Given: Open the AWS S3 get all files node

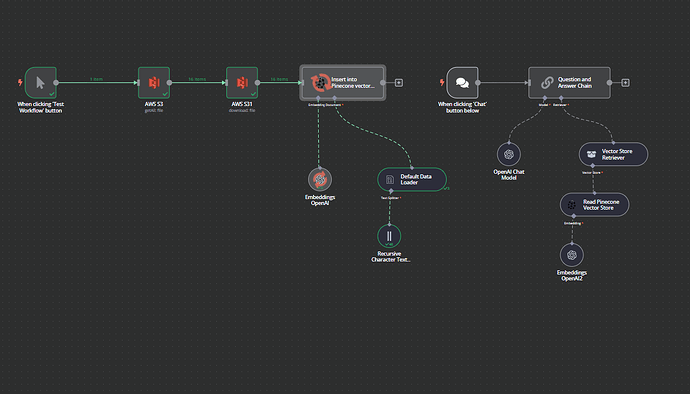Looking at the screenshot, I should pos(154,82).
